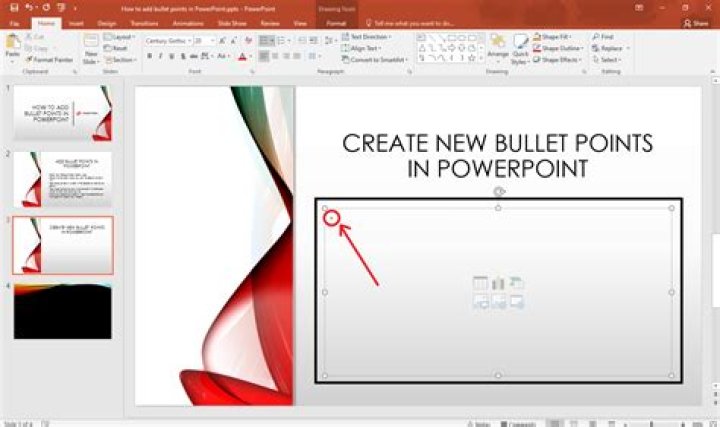Click the Select command in Editing group

tap(607, 60)
